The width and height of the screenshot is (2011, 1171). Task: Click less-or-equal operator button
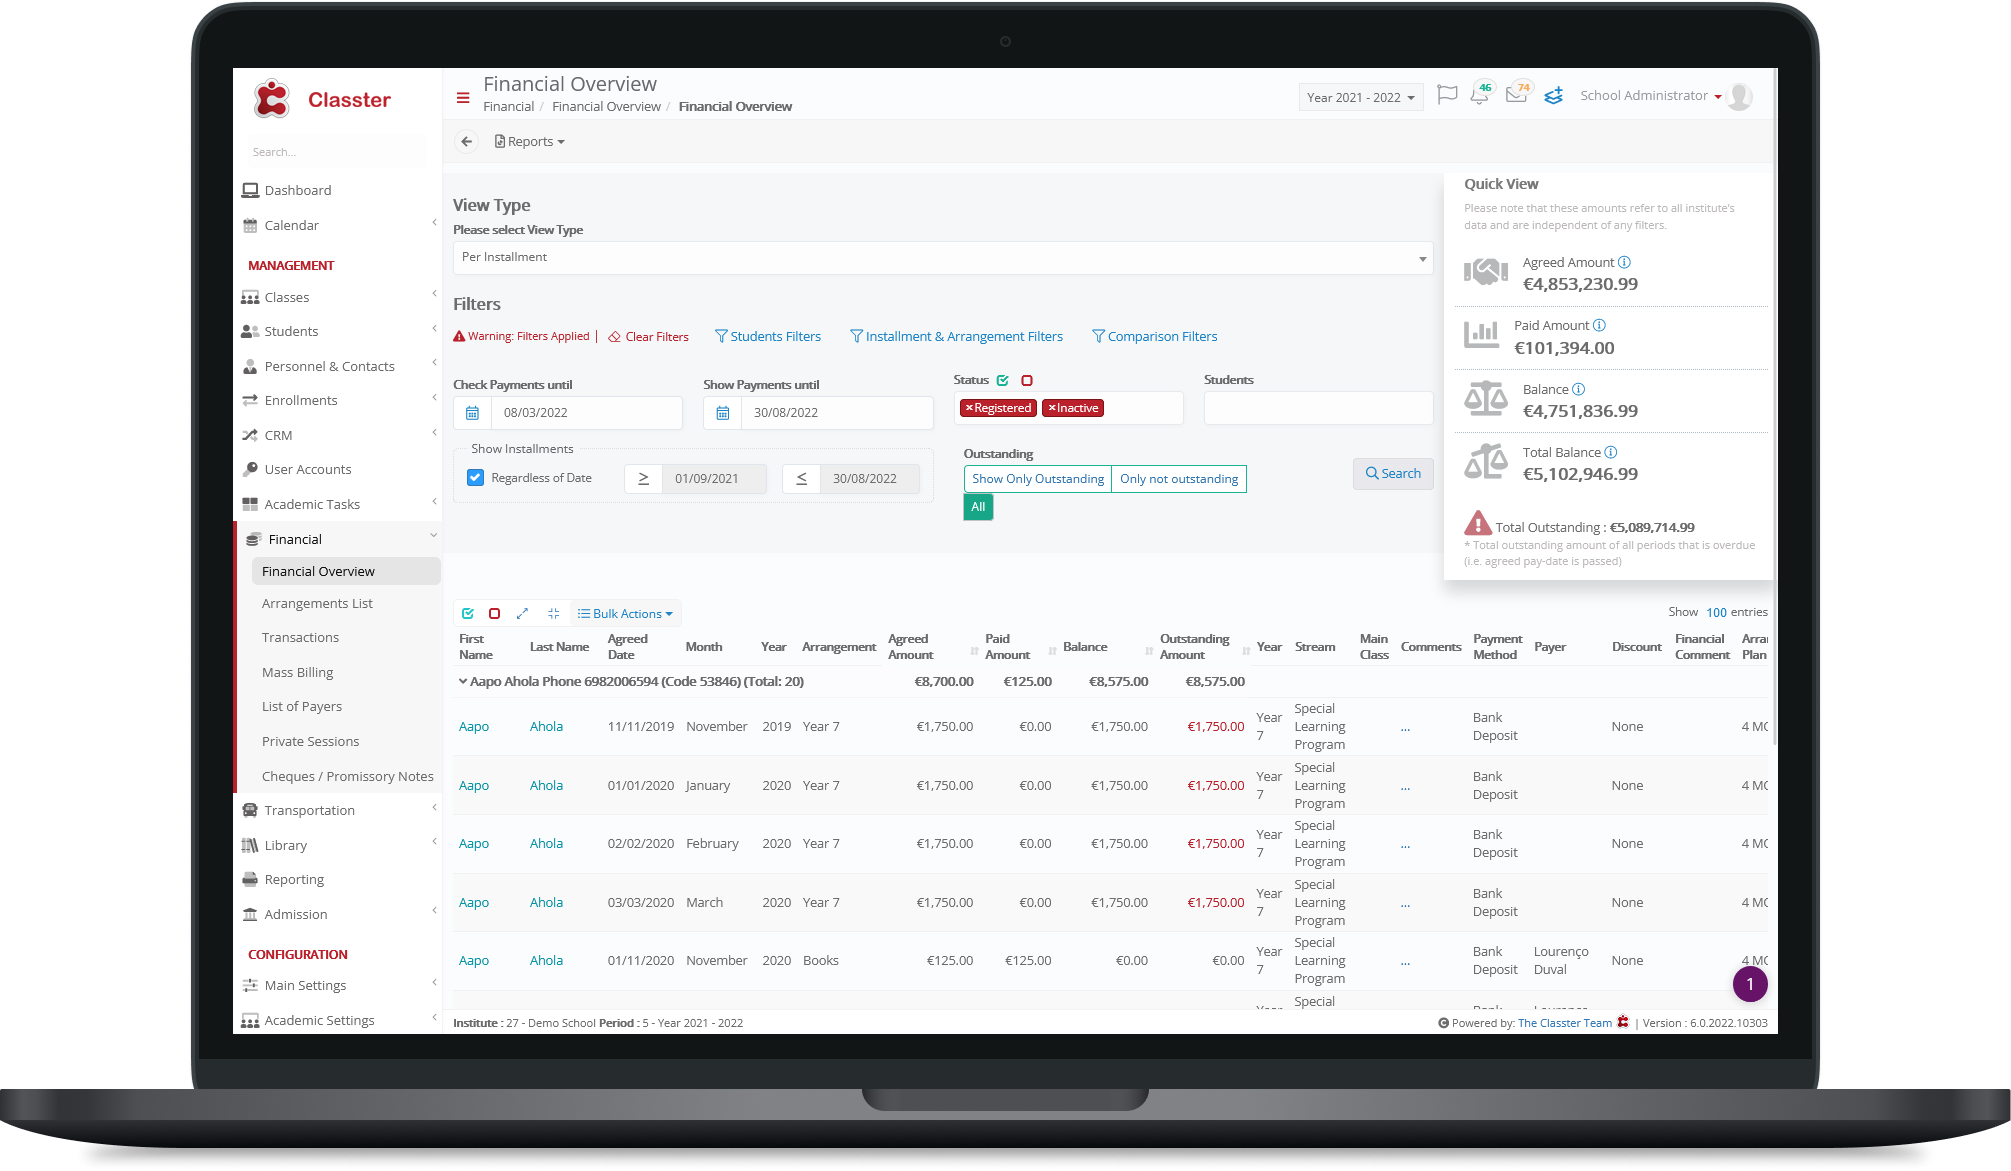click(x=801, y=479)
